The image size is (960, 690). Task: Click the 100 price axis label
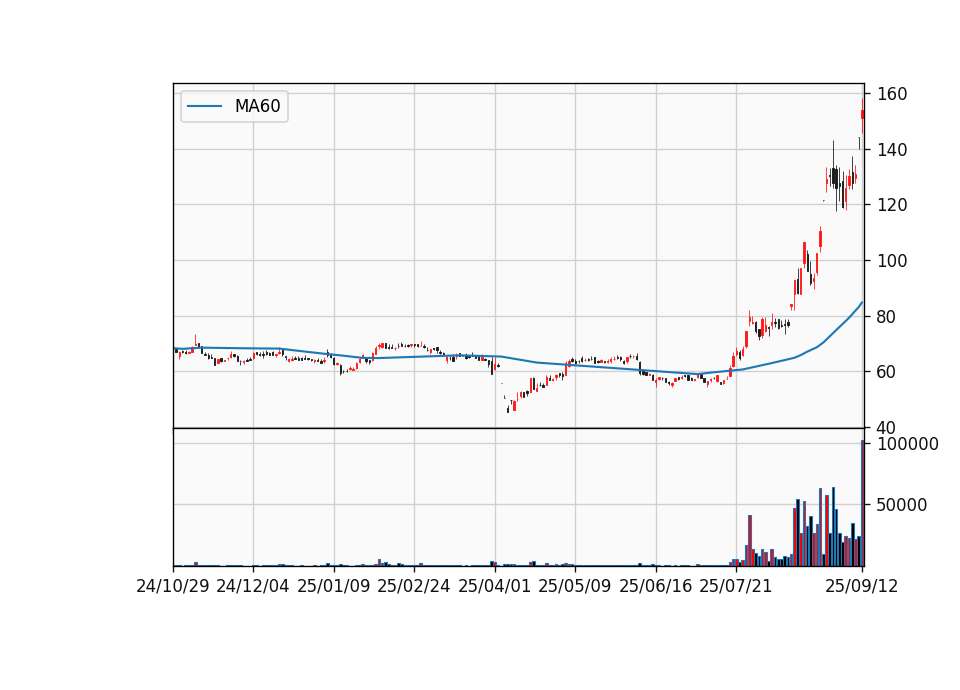pos(892,261)
